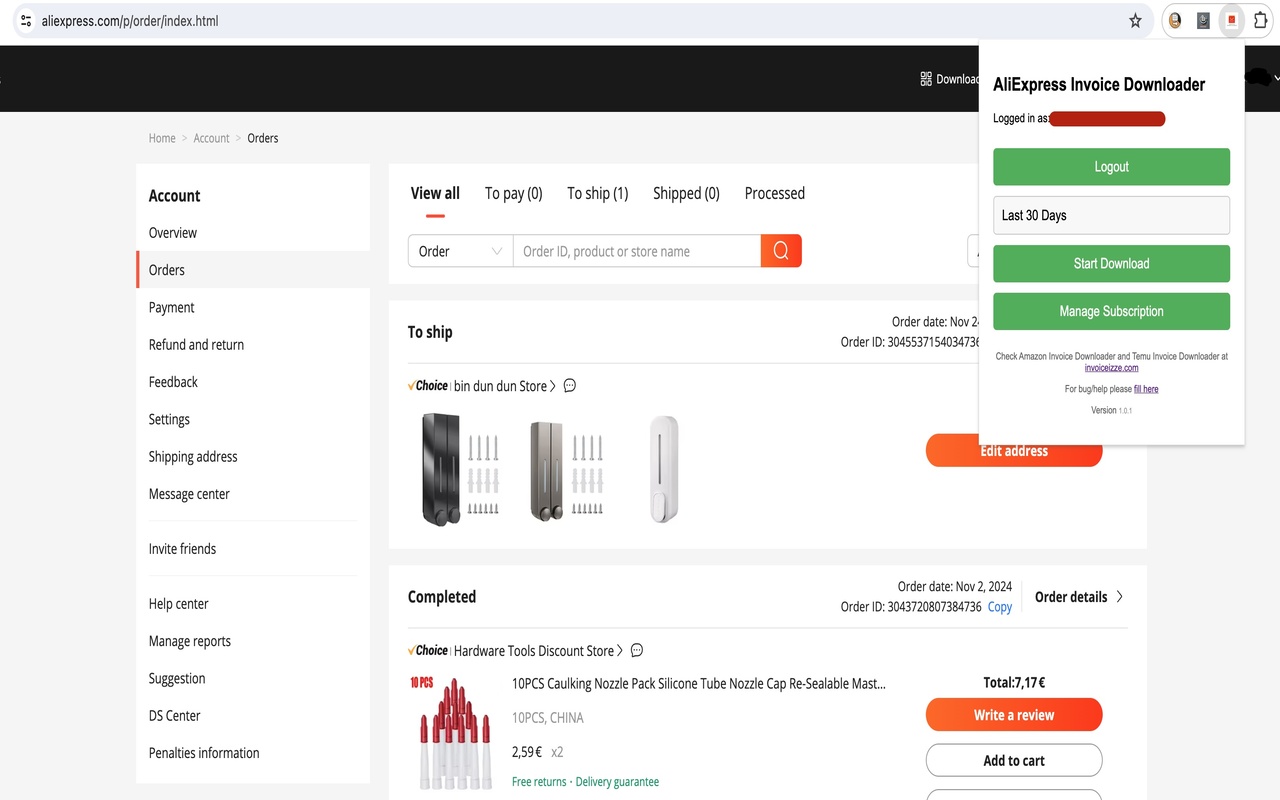Click 'Free returns · Delivery guarantee' text

coord(585,782)
